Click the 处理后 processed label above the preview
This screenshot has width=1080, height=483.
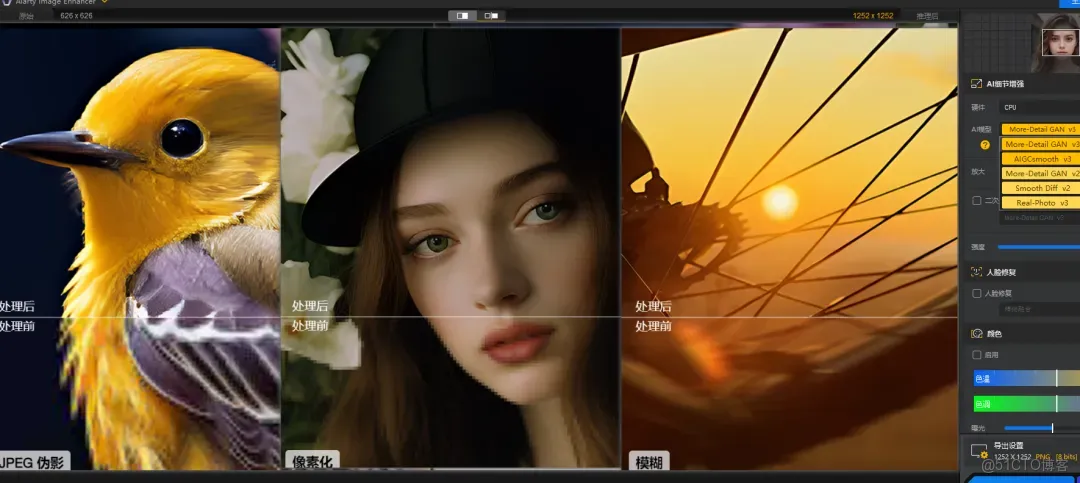pos(927,15)
